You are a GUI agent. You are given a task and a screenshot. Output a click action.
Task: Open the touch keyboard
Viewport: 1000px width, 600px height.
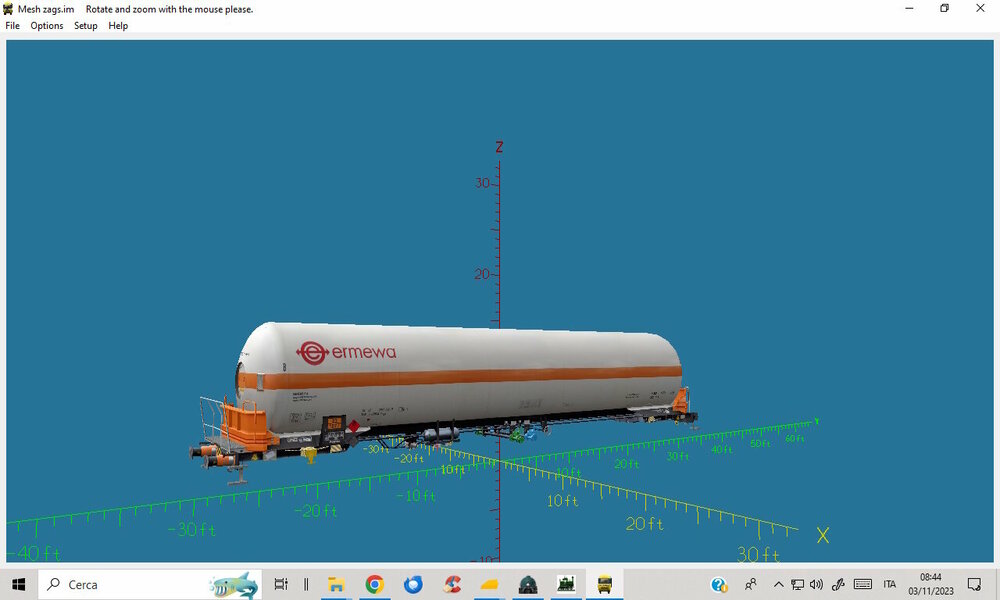coord(863,584)
